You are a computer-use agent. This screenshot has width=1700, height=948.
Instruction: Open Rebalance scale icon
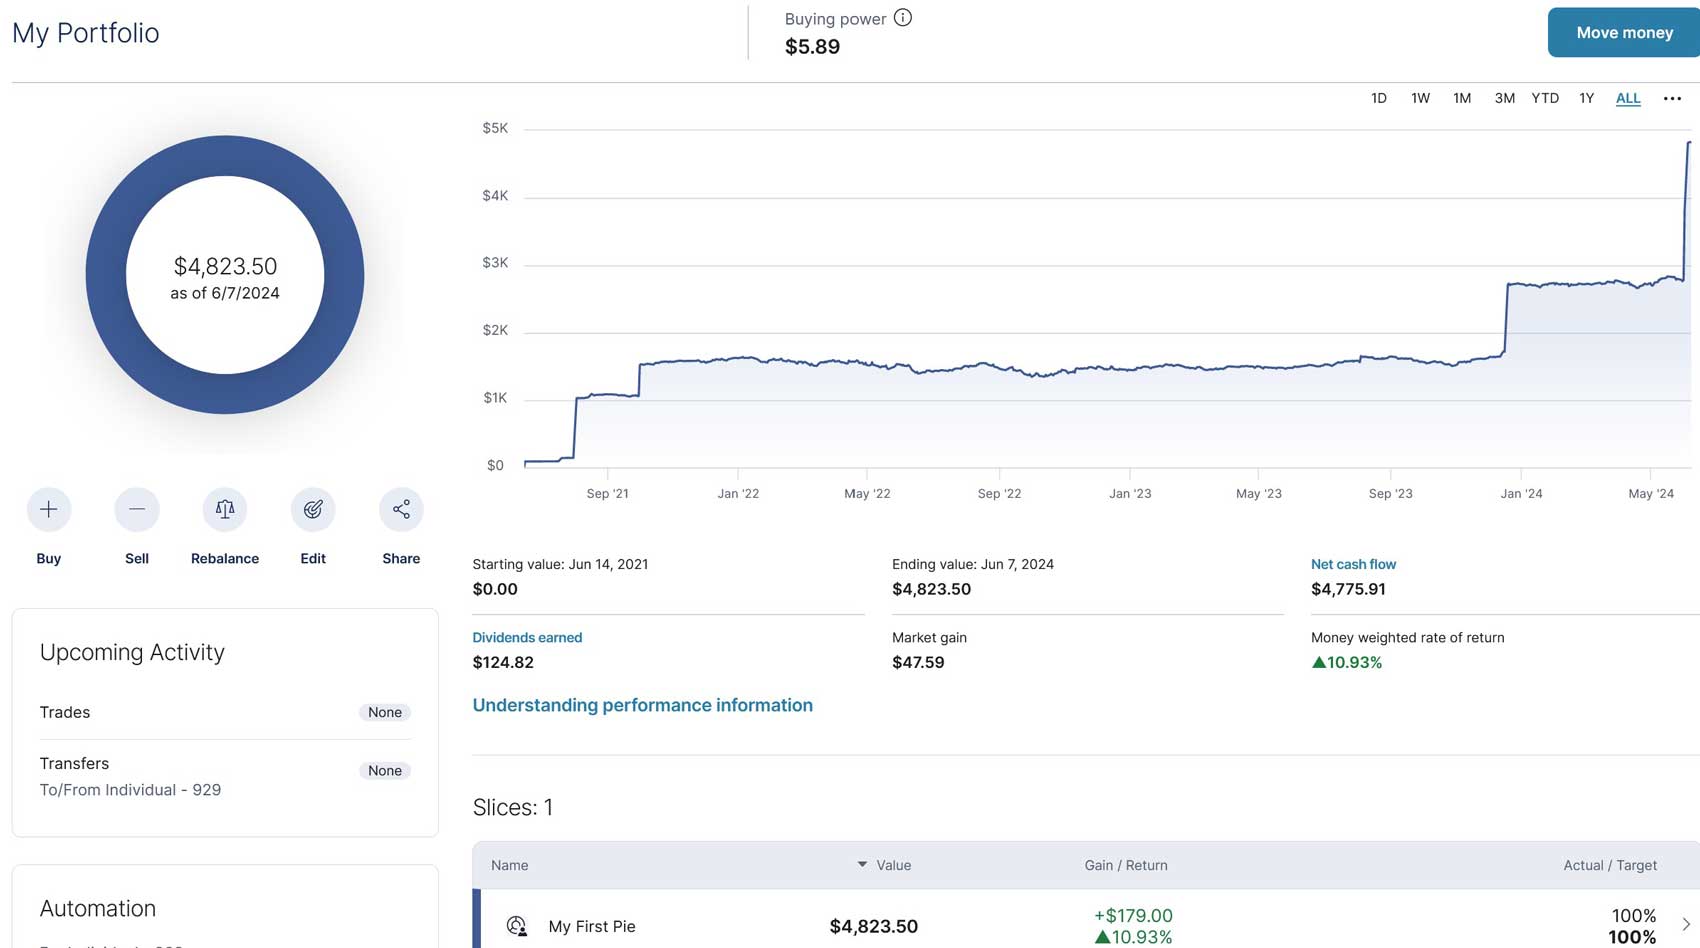point(225,510)
